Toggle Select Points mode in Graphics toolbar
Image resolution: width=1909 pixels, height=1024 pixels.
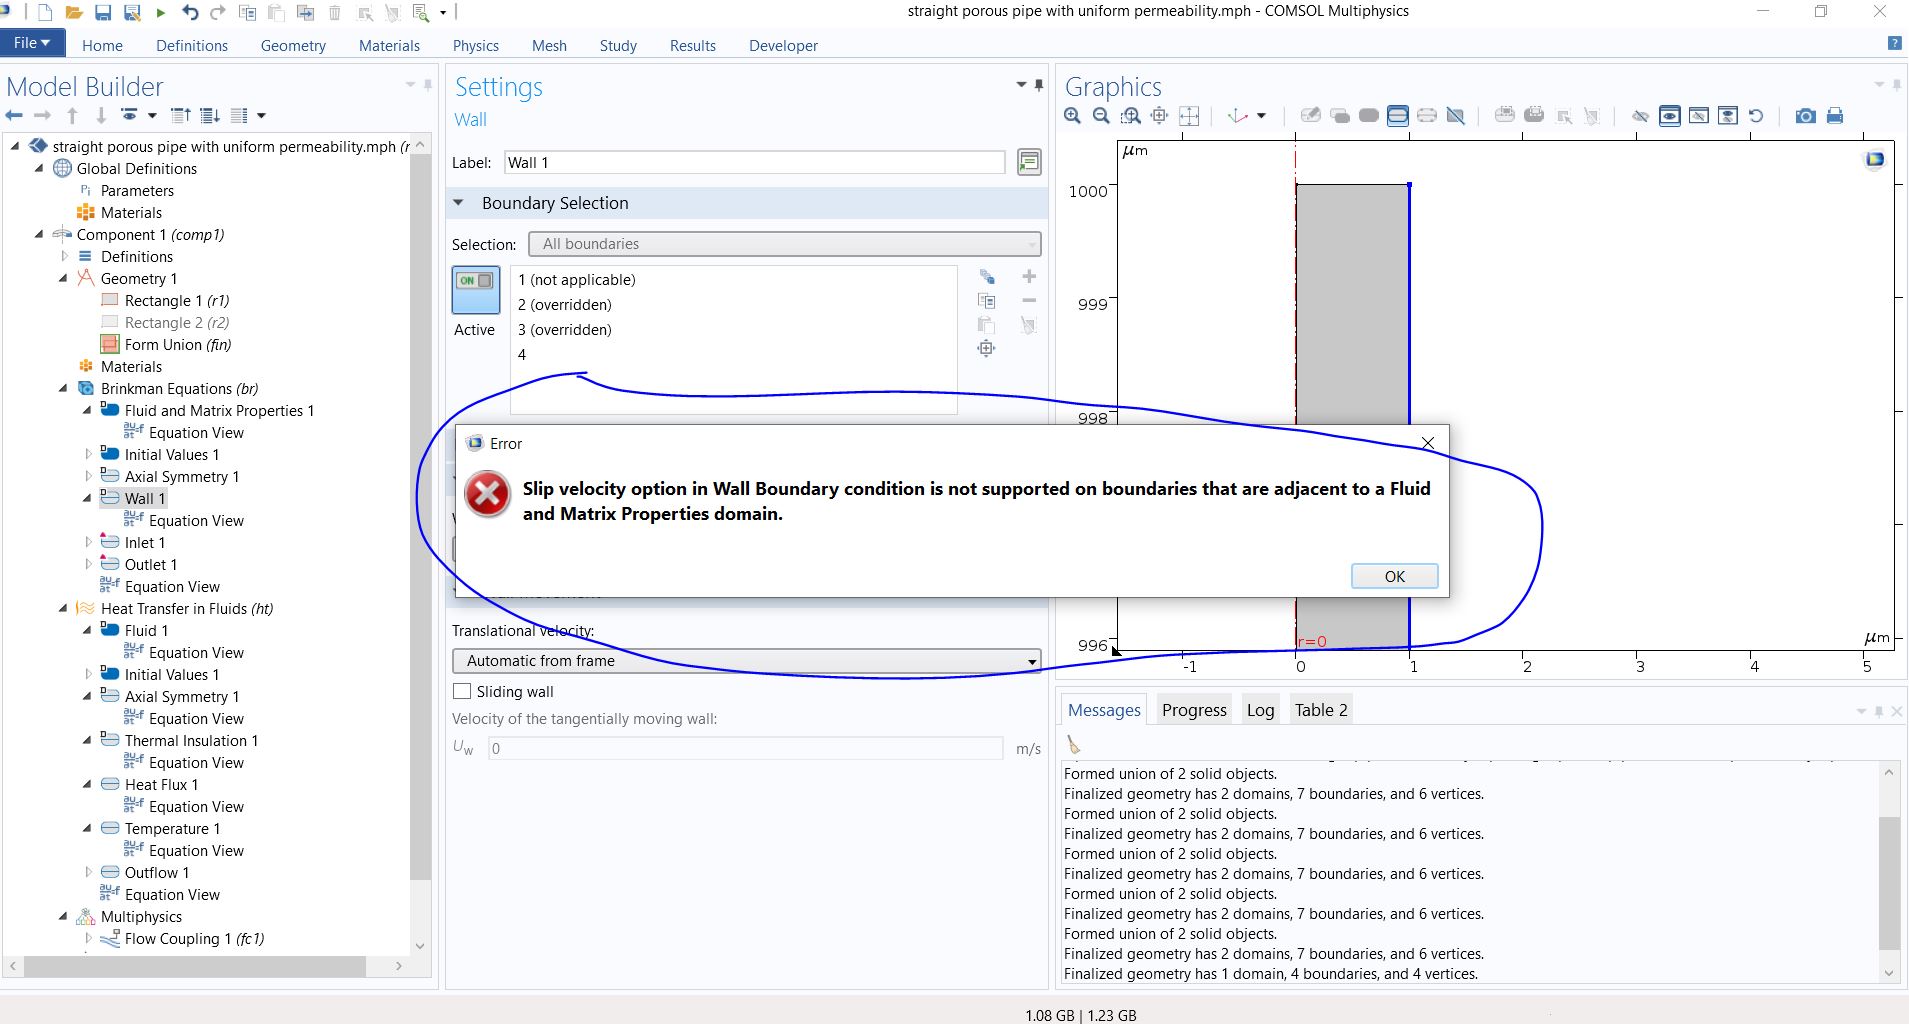(x=1427, y=116)
